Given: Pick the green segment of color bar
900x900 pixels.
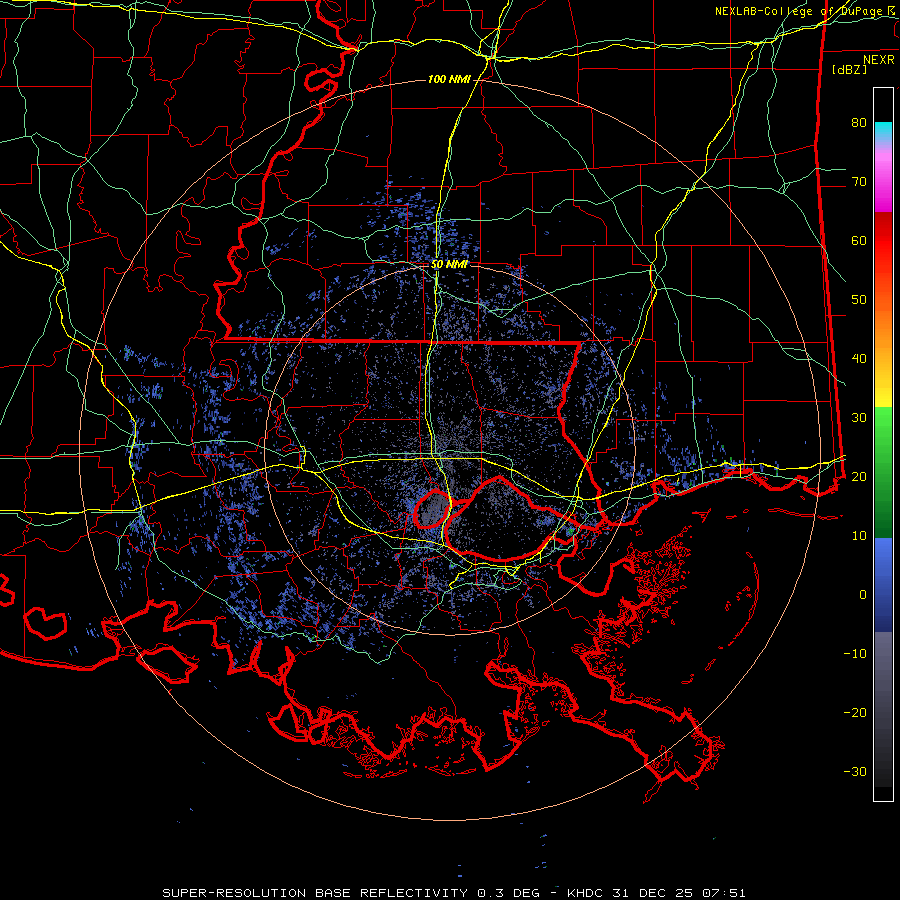Looking at the screenshot, I should [x=883, y=472].
